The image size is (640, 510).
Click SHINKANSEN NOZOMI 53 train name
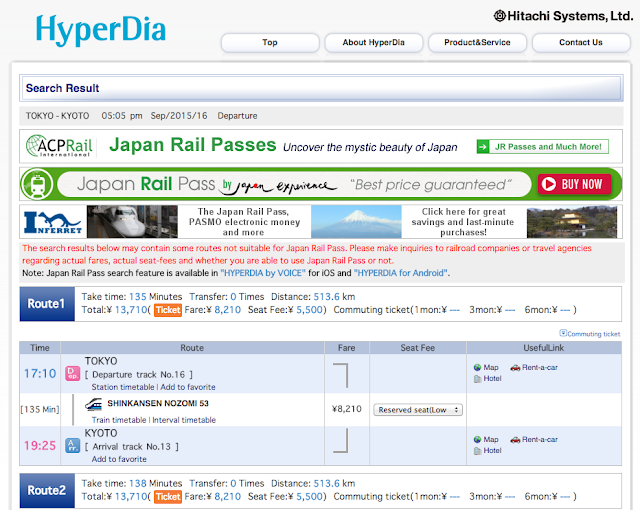click(158, 403)
